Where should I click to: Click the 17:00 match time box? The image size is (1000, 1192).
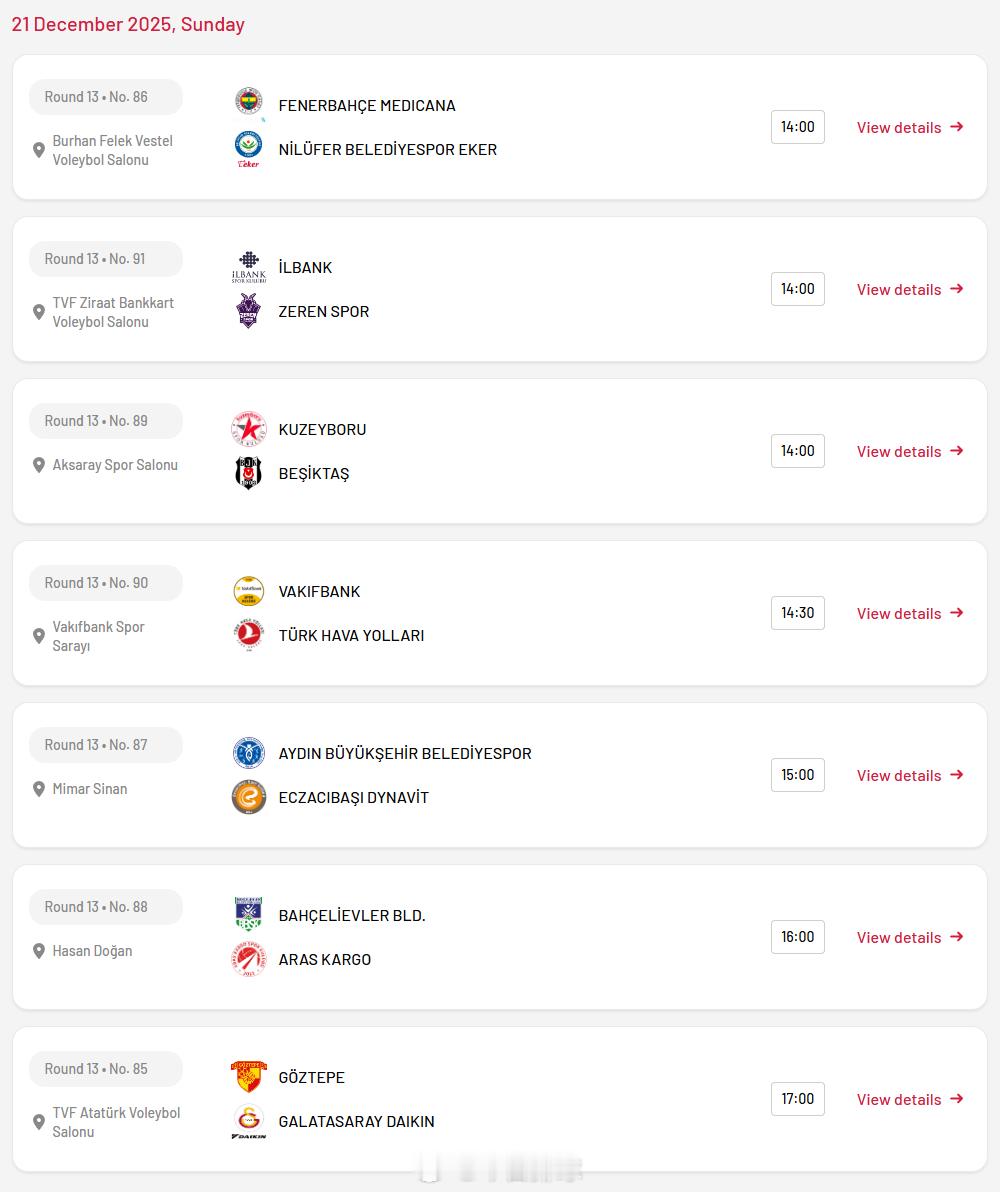(x=797, y=1099)
